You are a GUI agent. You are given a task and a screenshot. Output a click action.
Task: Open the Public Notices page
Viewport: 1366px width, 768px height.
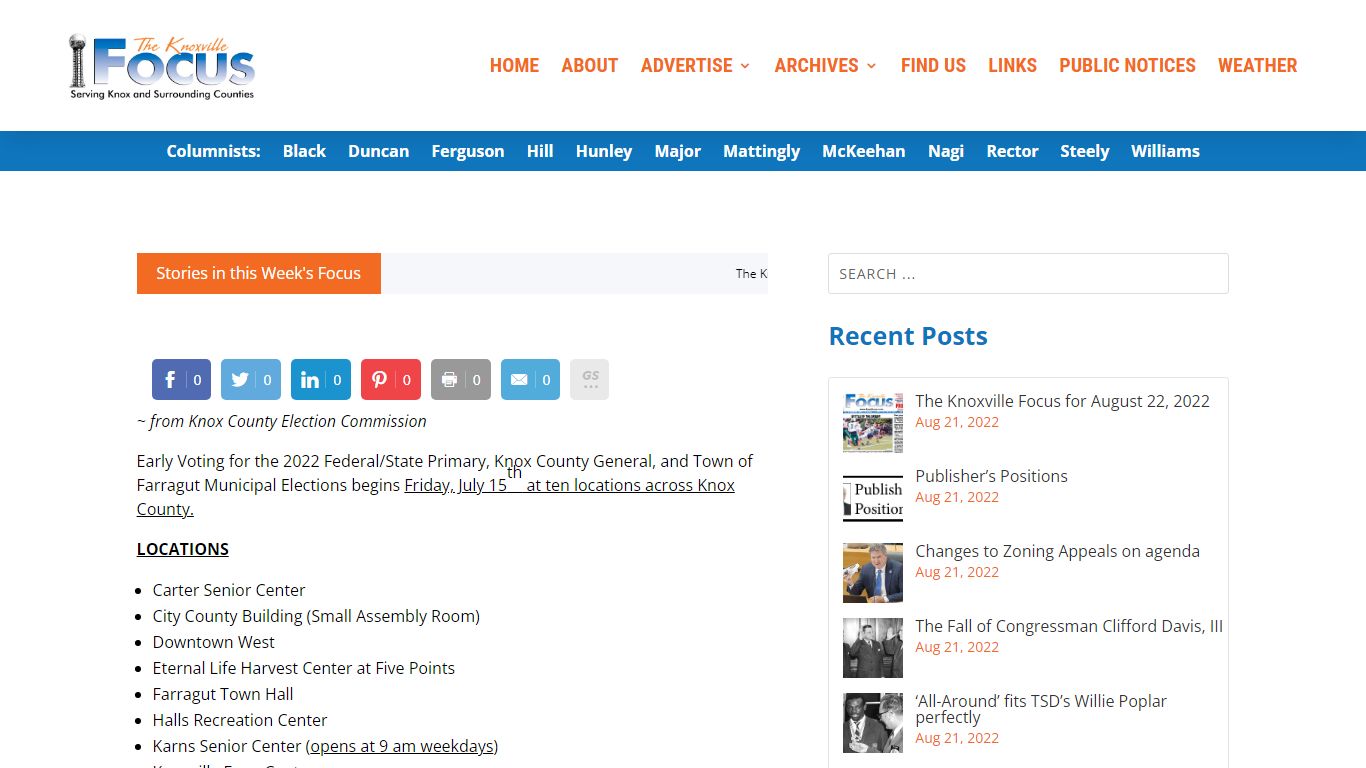point(1127,66)
